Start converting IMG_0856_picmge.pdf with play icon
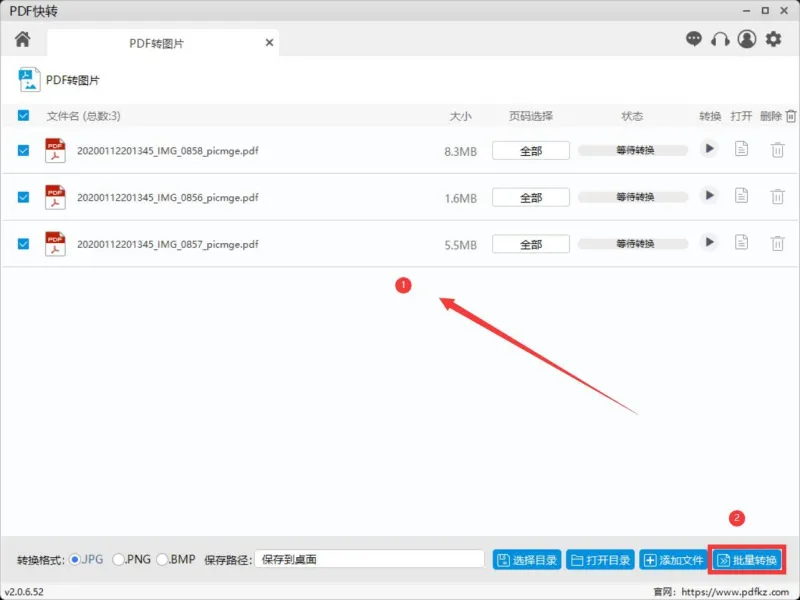800x600 pixels. click(x=709, y=195)
